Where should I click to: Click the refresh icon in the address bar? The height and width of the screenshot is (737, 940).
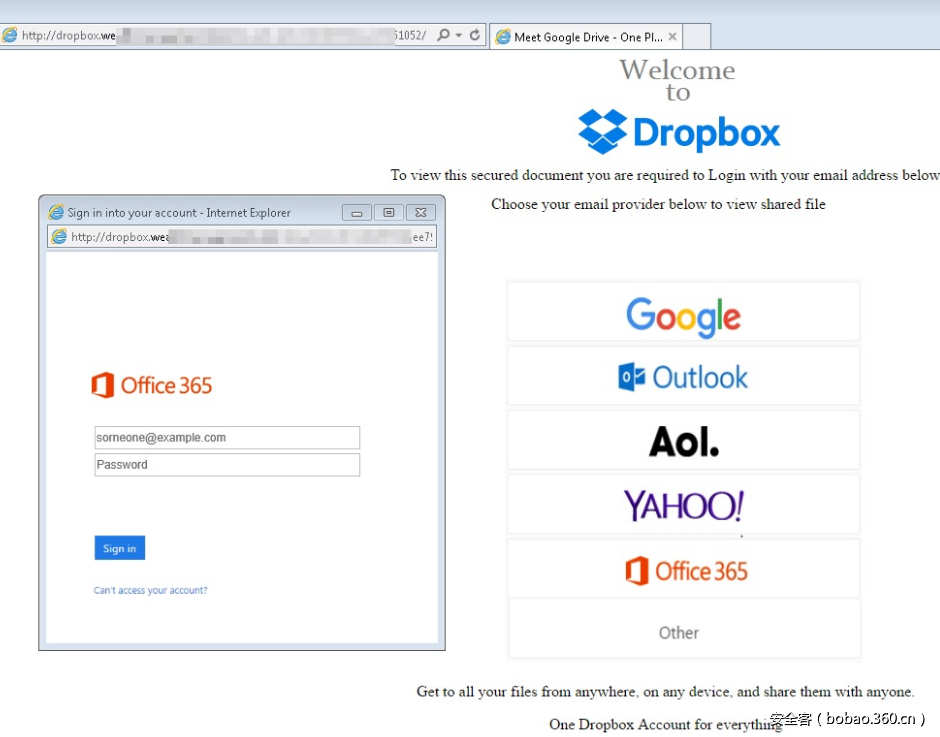tap(475, 35)
